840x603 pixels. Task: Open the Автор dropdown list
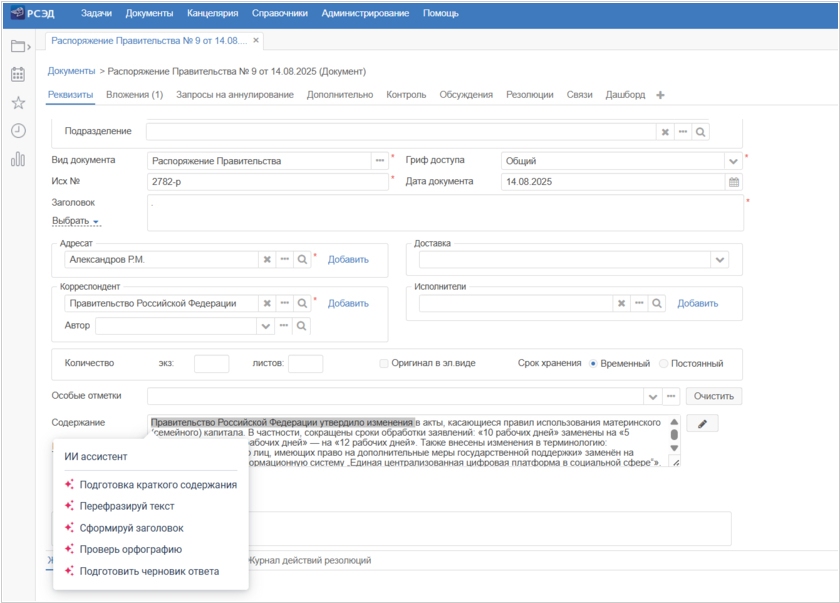(266, 326)
